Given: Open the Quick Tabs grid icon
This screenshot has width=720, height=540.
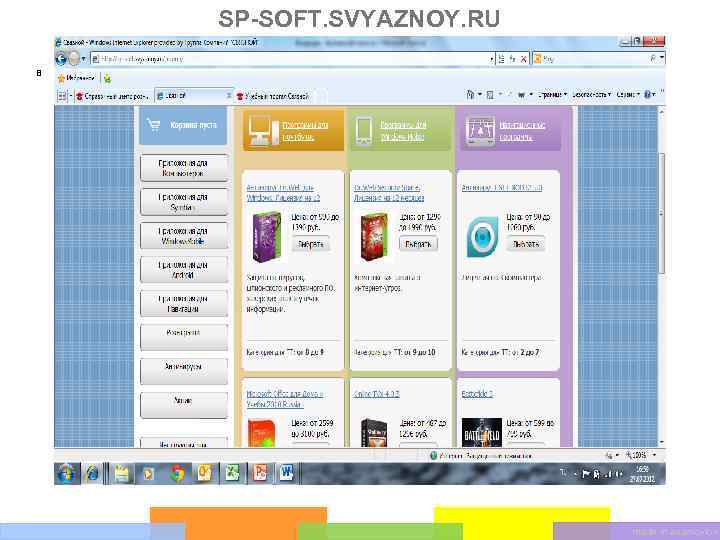Looking at the screenshot, I should click(62, 96).
